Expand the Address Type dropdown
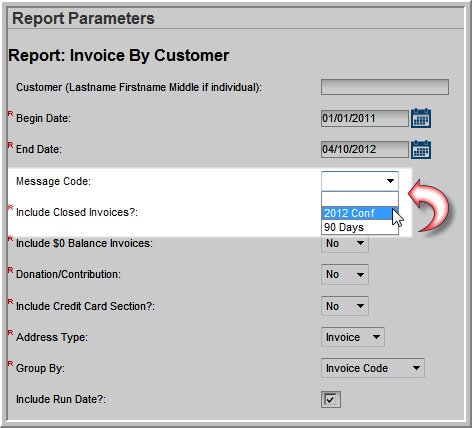Screen dimensions: 472x428 (353, 337)
